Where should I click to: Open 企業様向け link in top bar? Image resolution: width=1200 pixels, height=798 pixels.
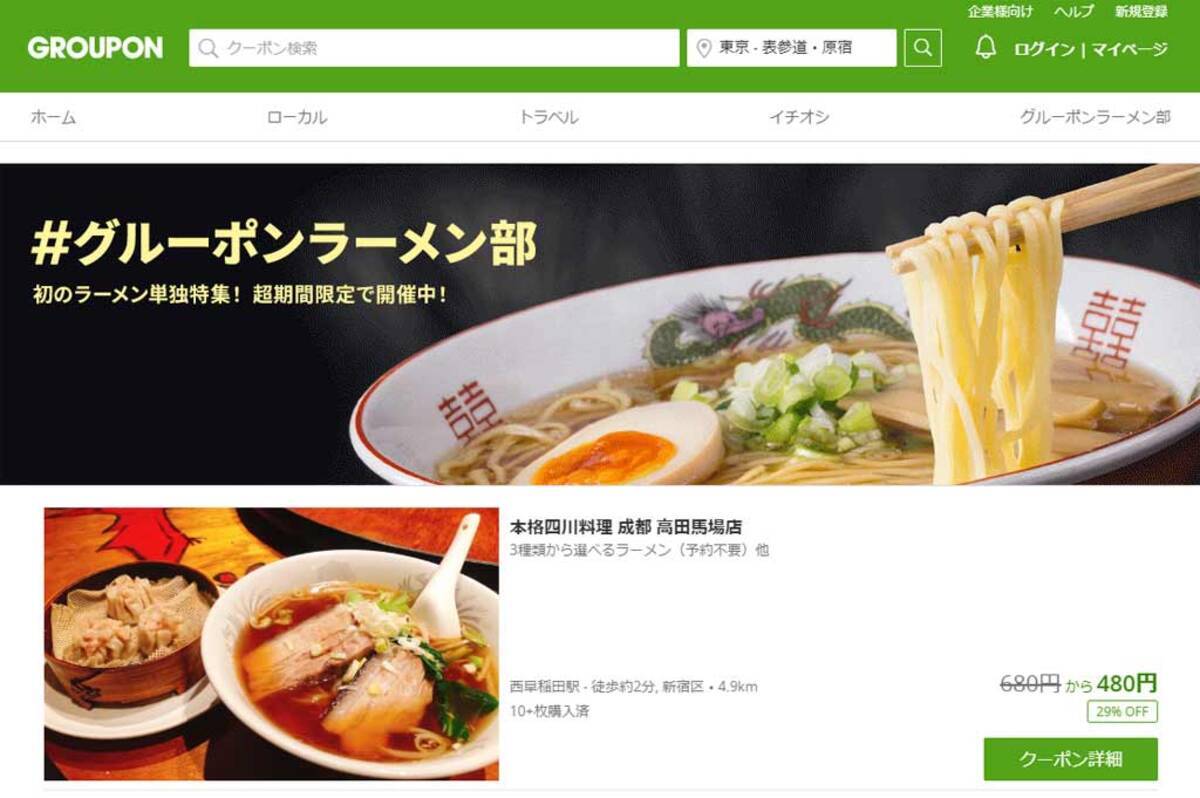tap(1000, 12)
